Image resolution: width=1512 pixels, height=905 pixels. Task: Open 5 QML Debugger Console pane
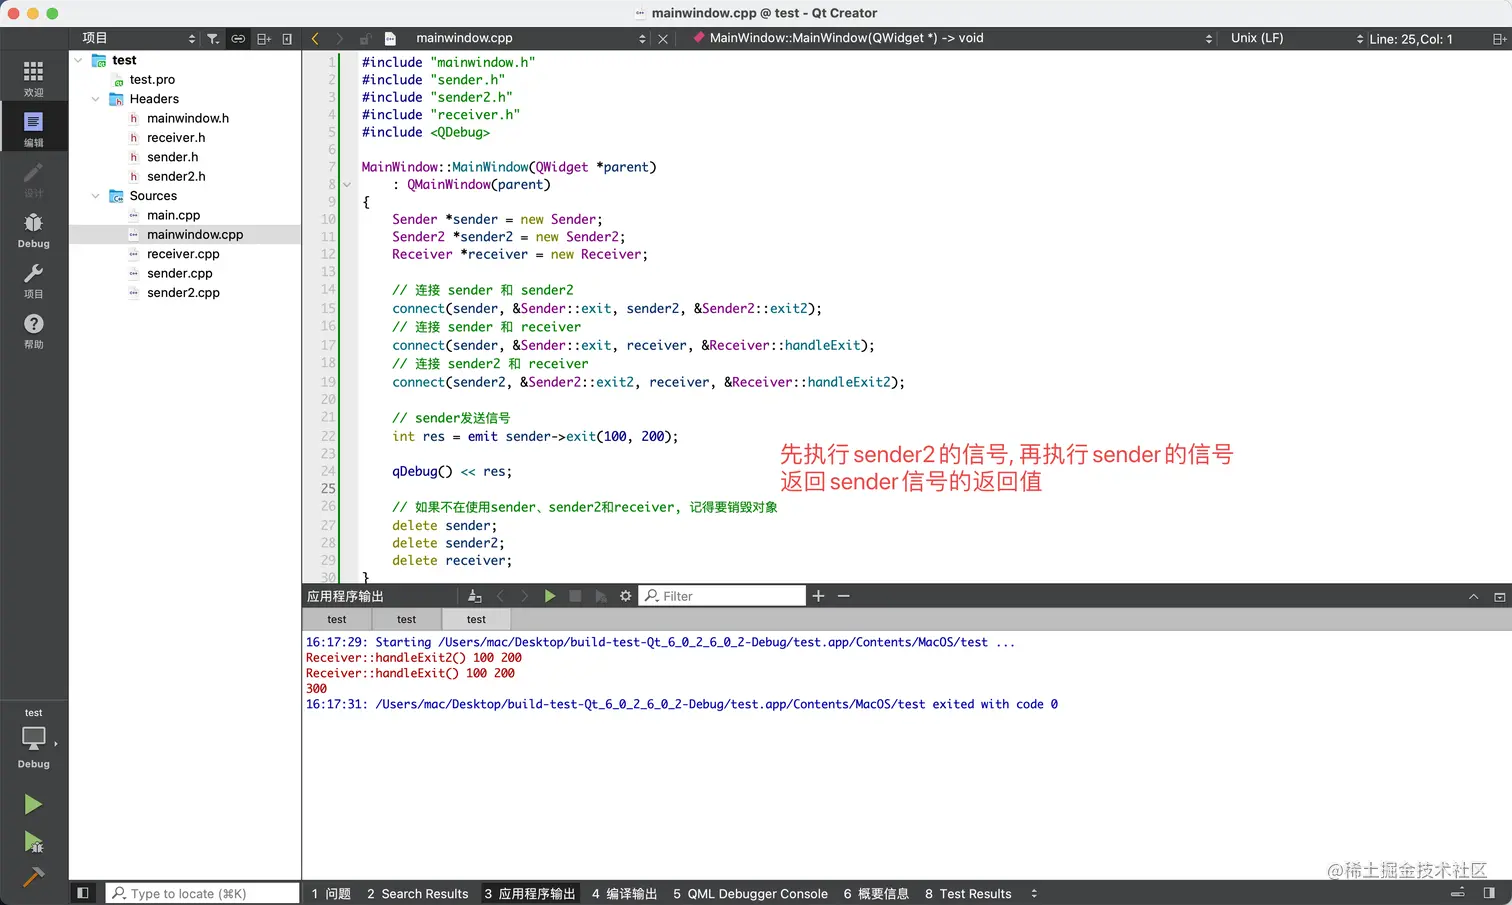coord(750,893)
